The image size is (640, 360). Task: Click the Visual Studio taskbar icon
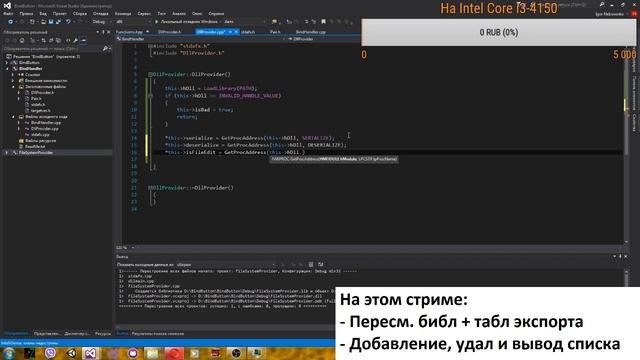pyautogui.click(x=90, y=353)
